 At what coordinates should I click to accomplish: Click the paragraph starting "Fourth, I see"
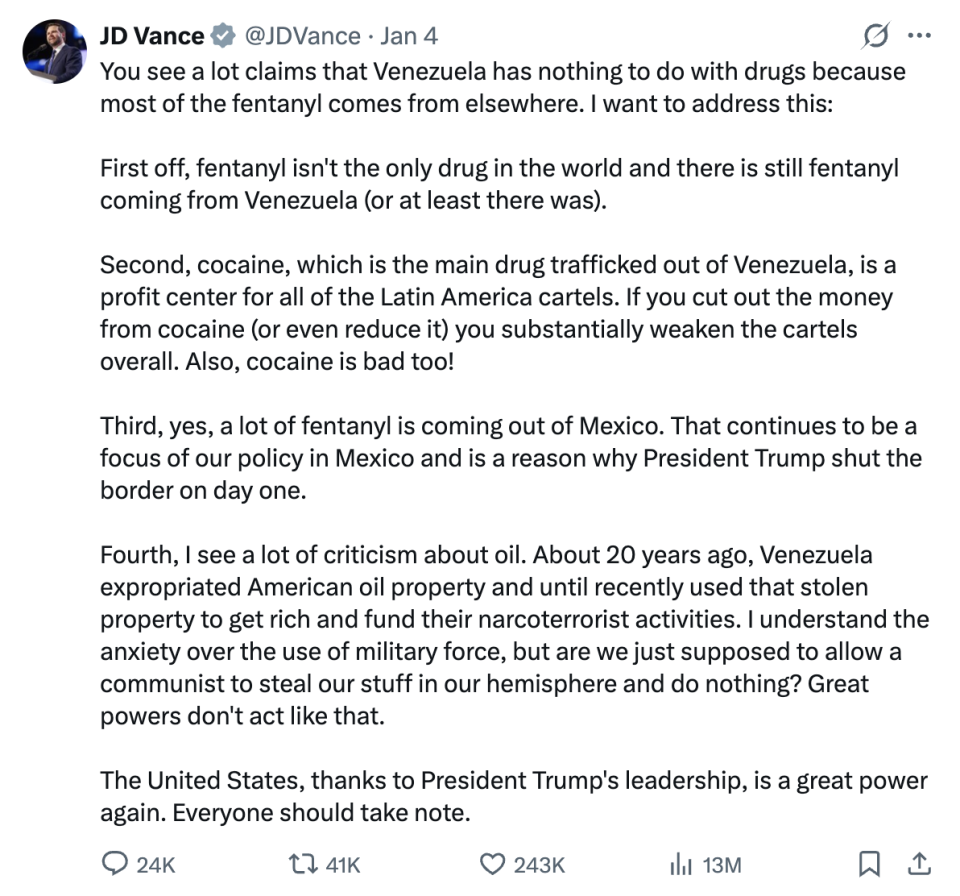pyautogui.click(x=512, y=636)
